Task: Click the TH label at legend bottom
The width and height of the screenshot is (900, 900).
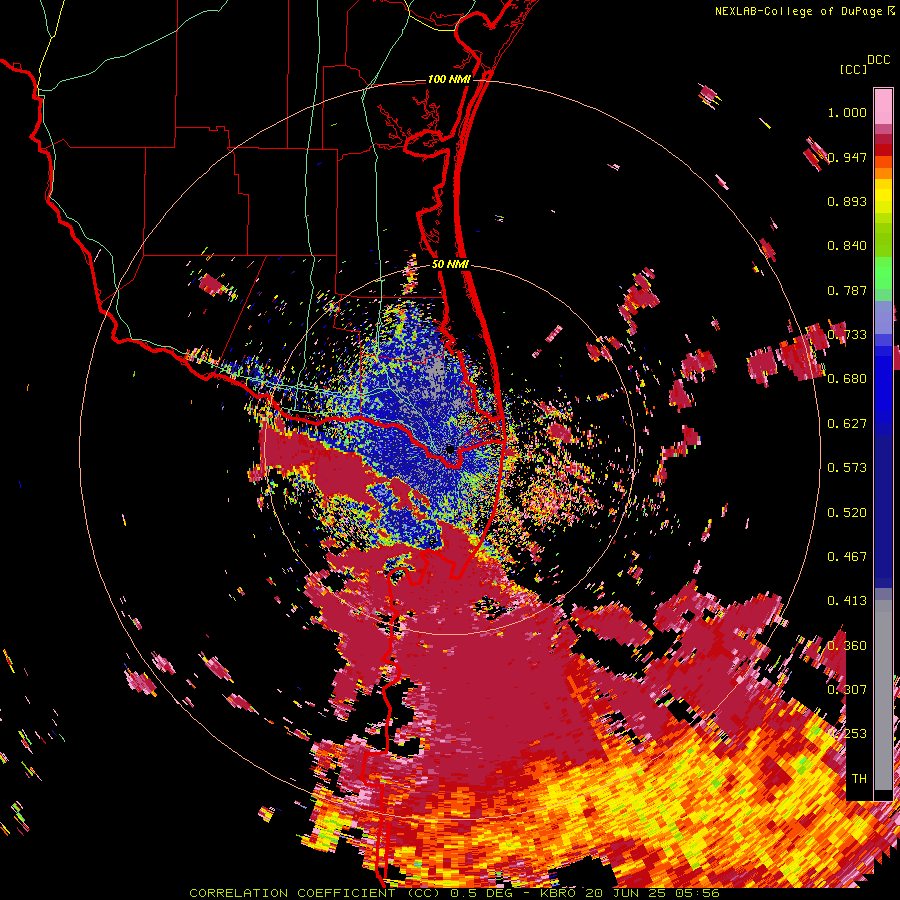Action: pos(859,779)
